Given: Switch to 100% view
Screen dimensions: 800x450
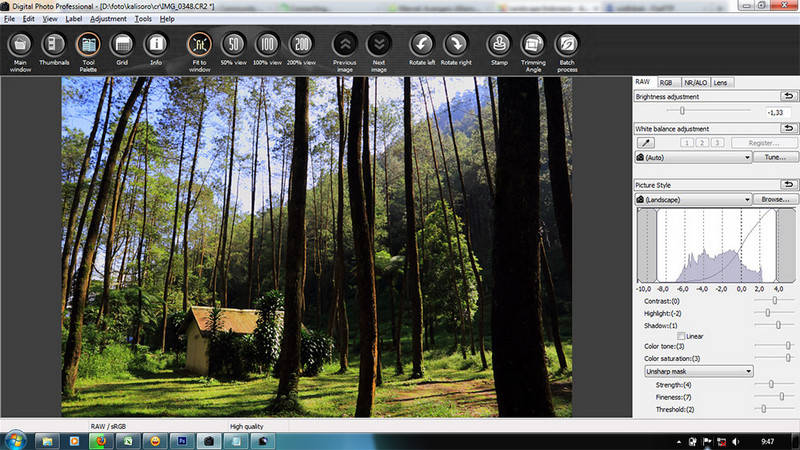Looking at the screenshot, I should [267, 49].
